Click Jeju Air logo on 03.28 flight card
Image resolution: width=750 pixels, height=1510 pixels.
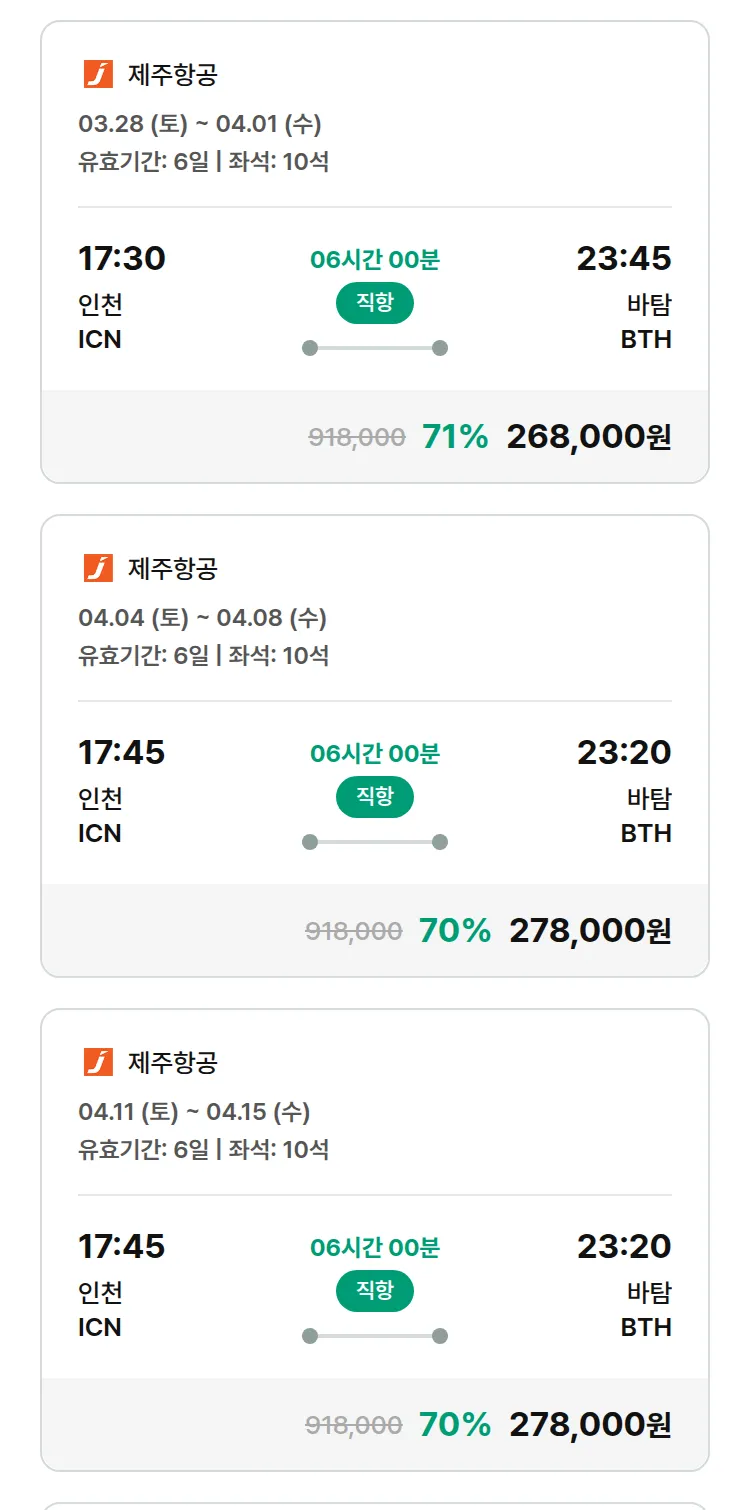click(98, 74)
